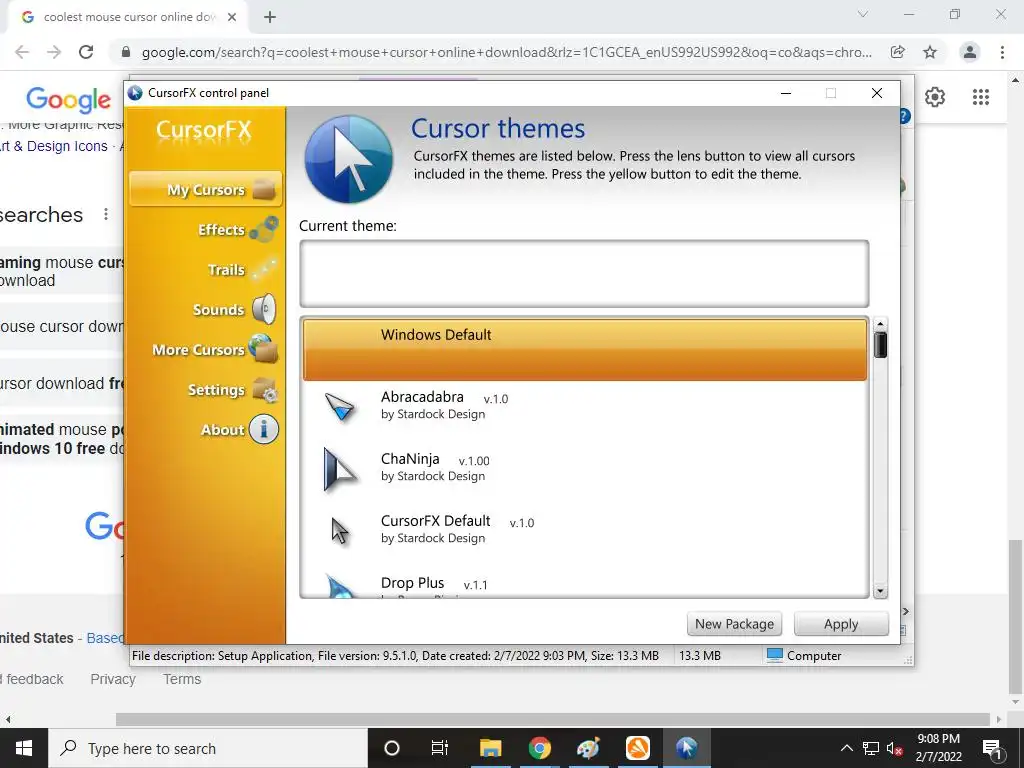The width and height of the screenshot is (1024, 768).
Task: Click the theme list scroll-down arrow
Action: coord(880,591)
